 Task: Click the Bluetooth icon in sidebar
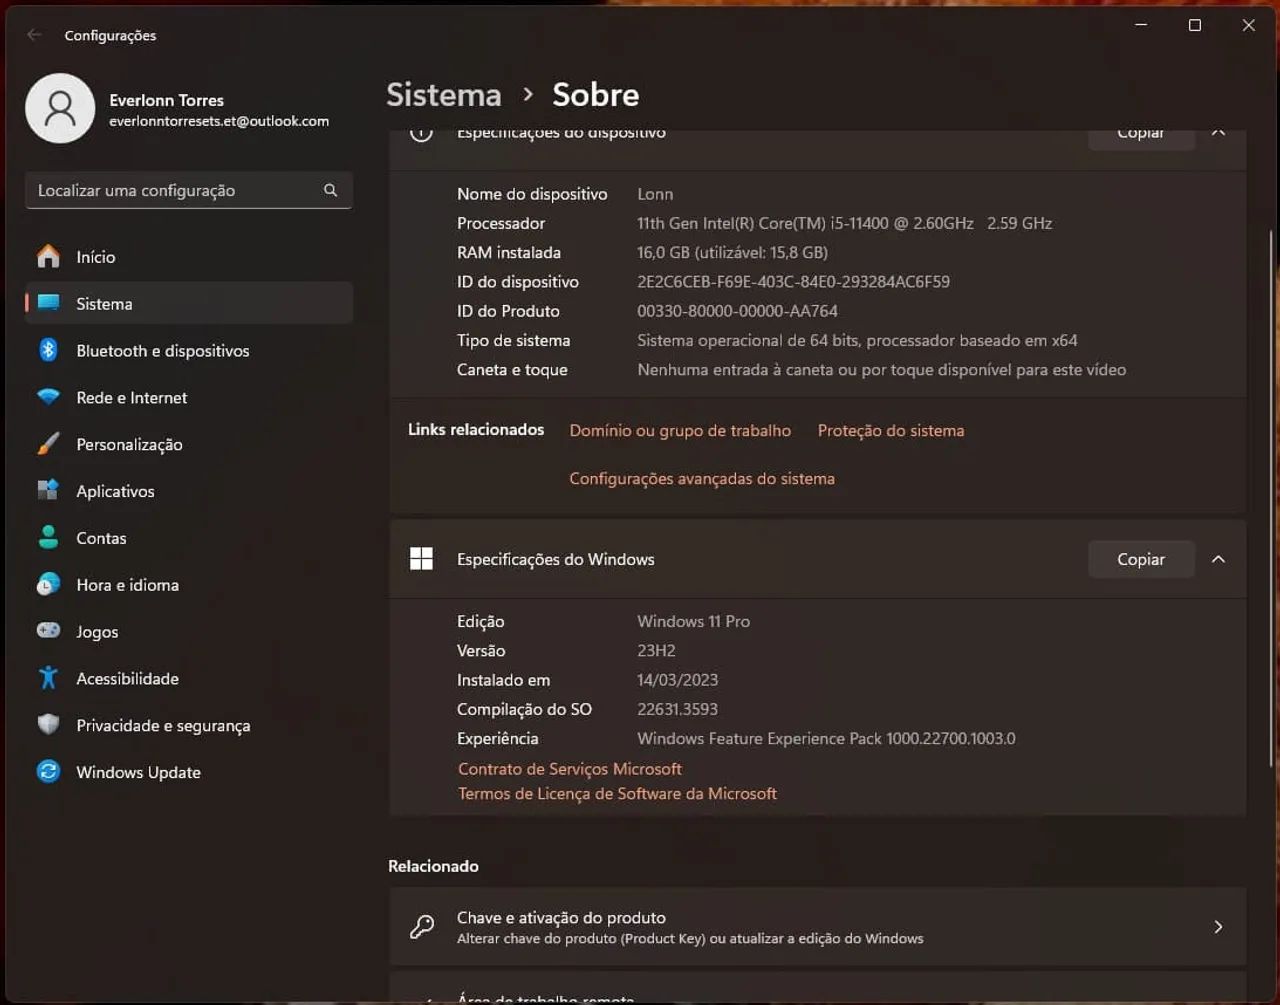point(48,350)
